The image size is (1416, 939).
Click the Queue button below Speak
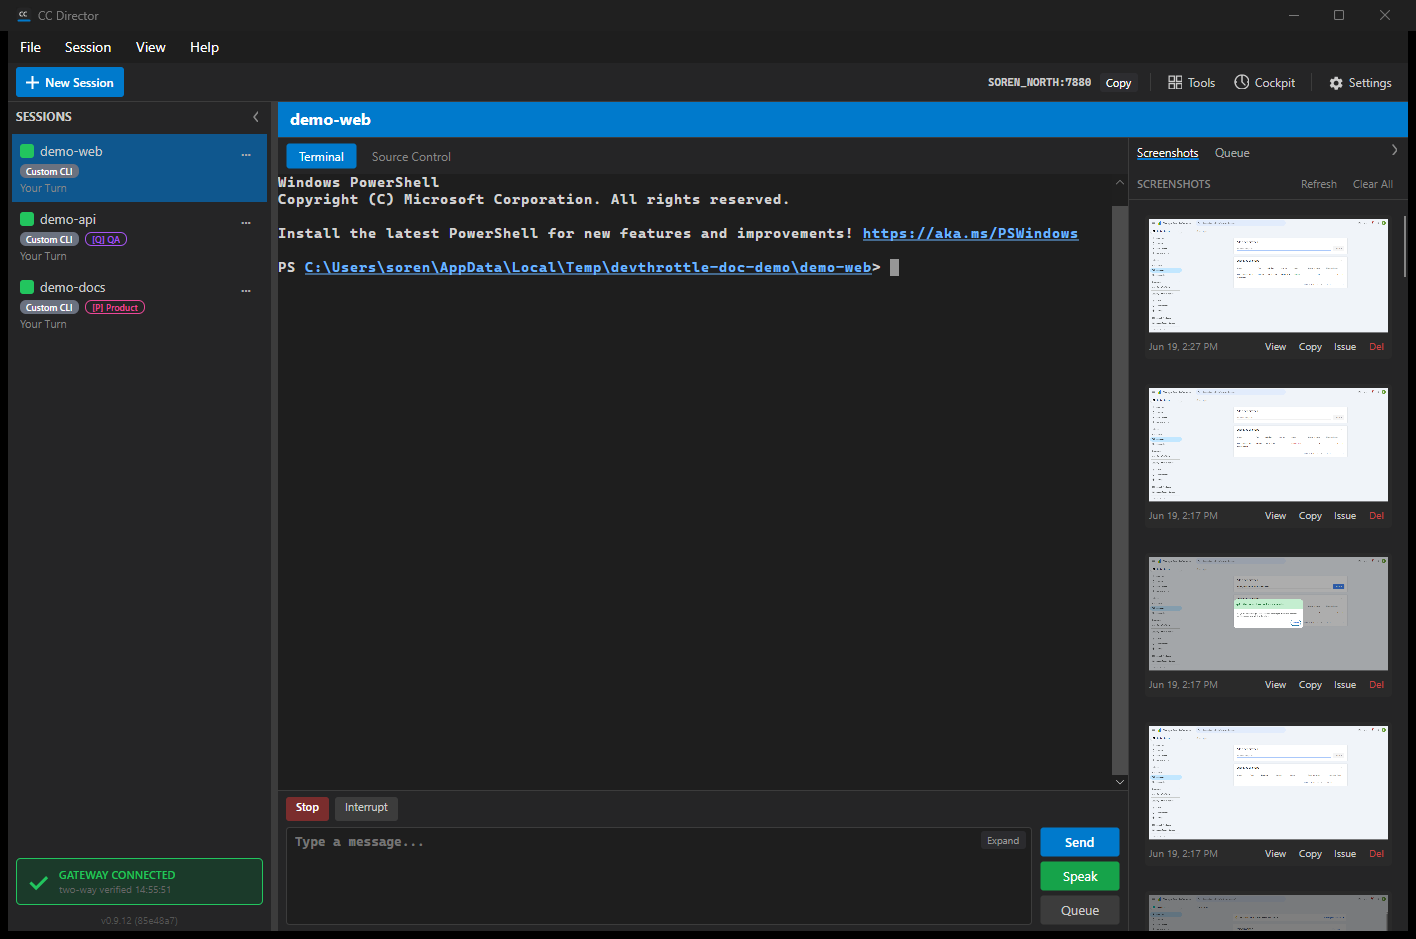pyautogui.click(x=1079, y=911)
